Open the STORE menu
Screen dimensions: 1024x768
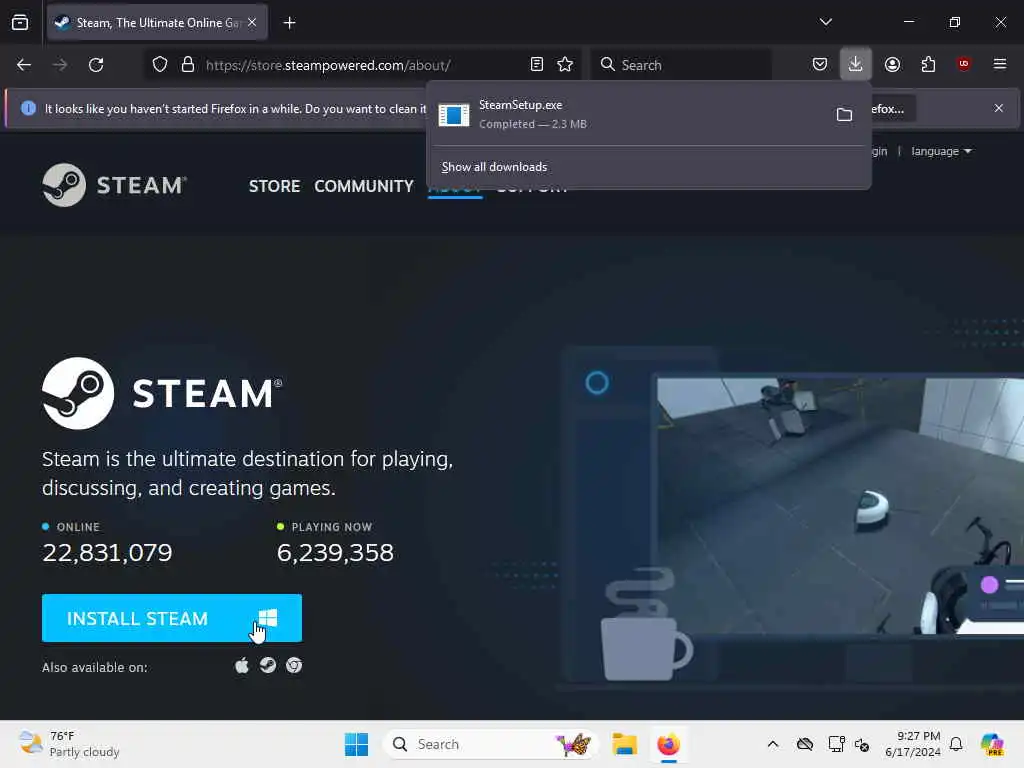[x=274, y=186]
